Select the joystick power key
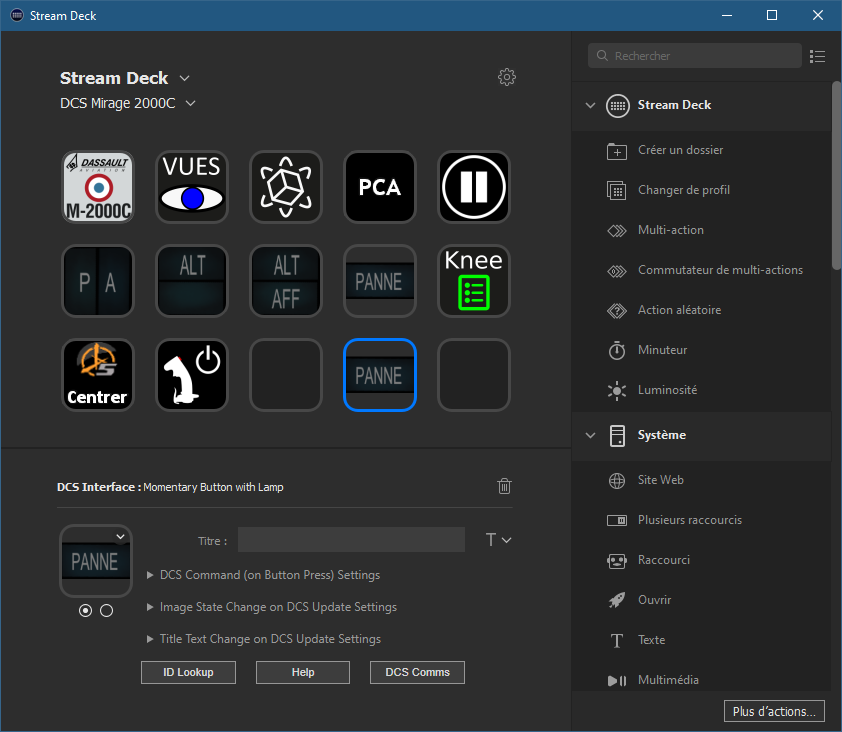This screenshot has height=732, width=842. 192,375
